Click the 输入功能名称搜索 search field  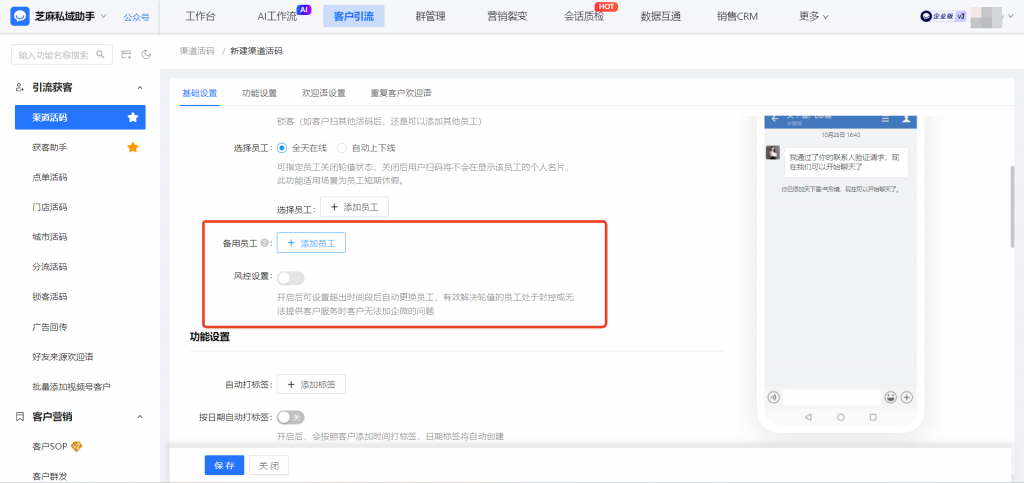(62, 55)
